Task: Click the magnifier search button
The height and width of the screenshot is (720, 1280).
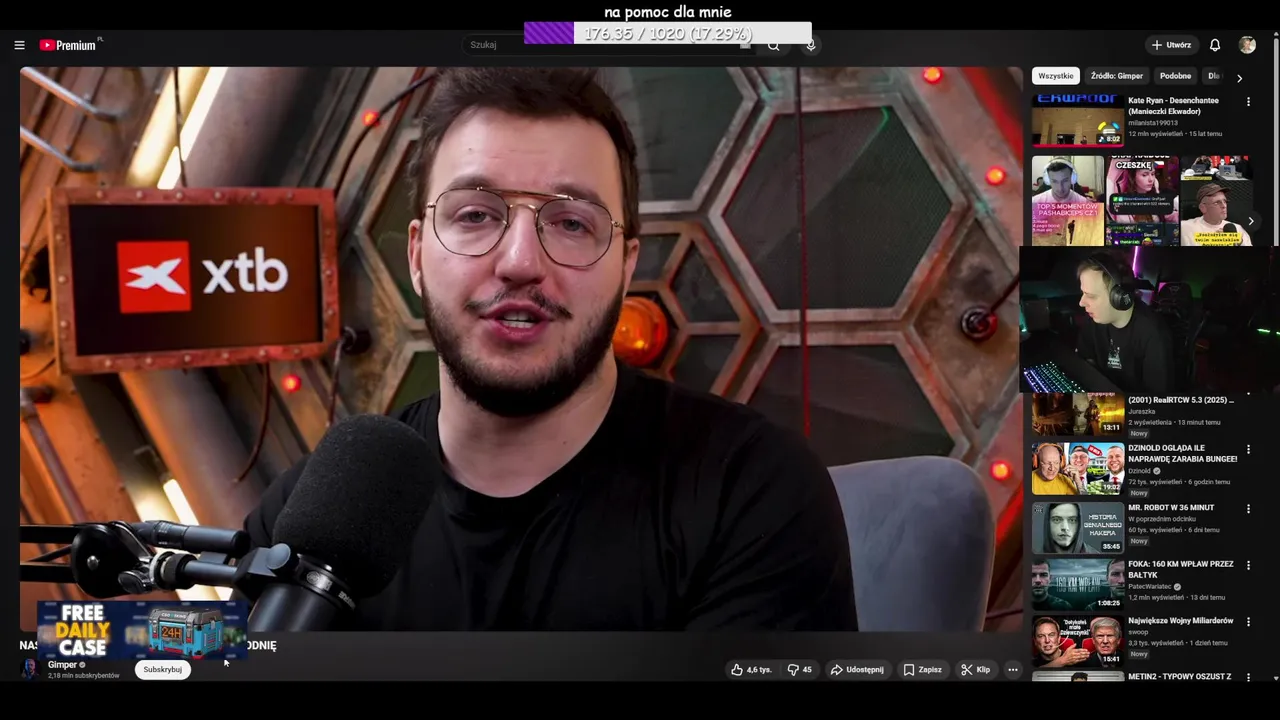Action: (x=773, y=46)
